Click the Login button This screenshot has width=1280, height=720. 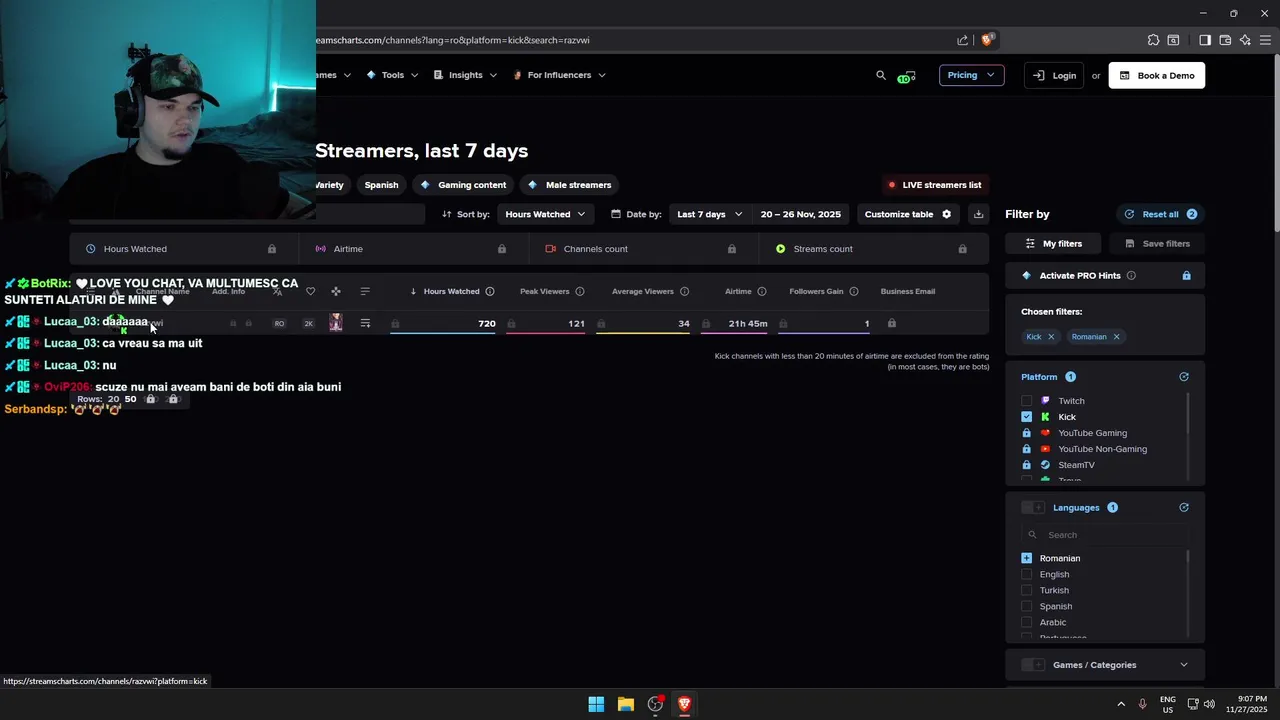(1054, 75)
